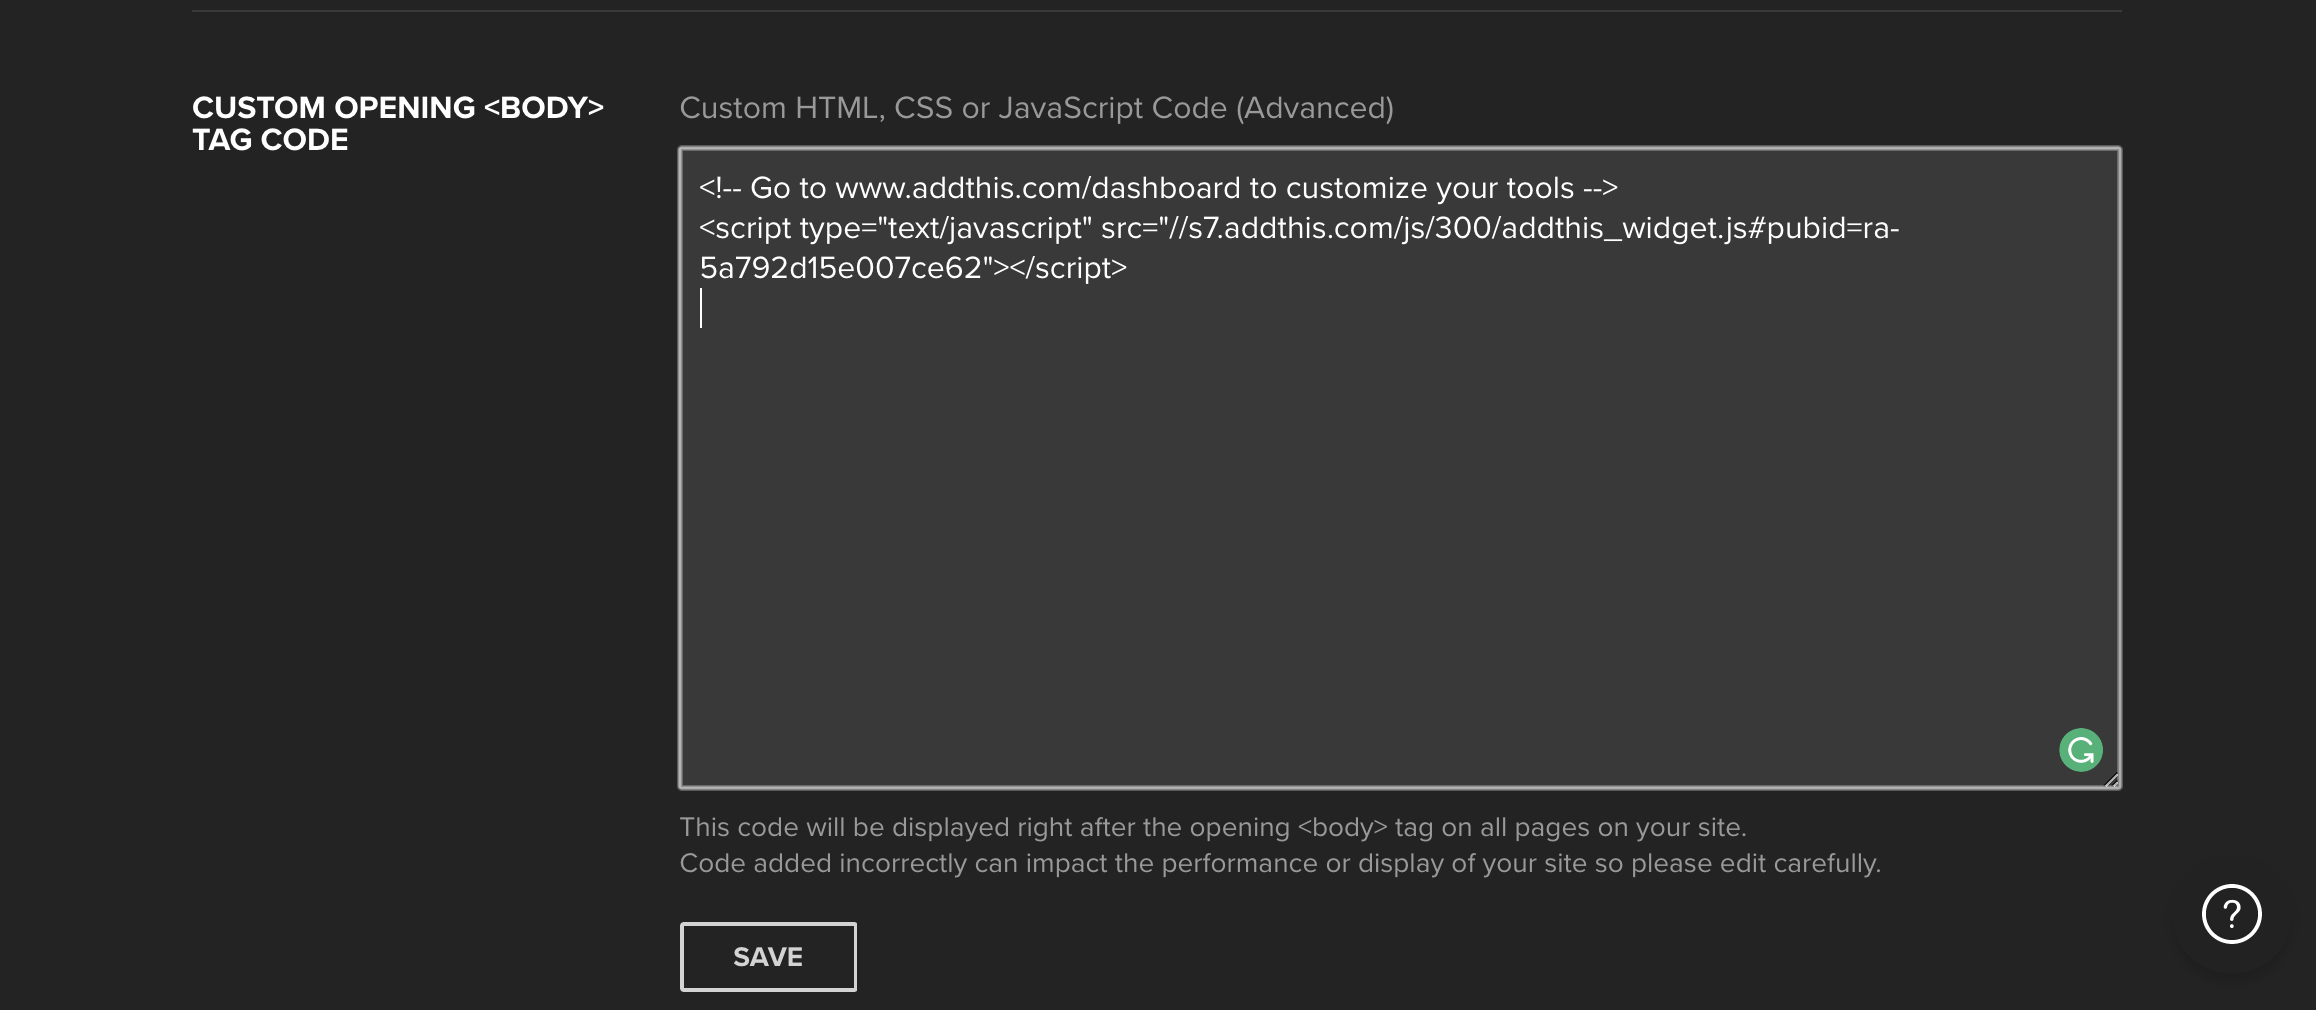The width and height of the screenshot is (2316, 1010).
Task: Click the TAG CODE heading line
Action: 270,140
